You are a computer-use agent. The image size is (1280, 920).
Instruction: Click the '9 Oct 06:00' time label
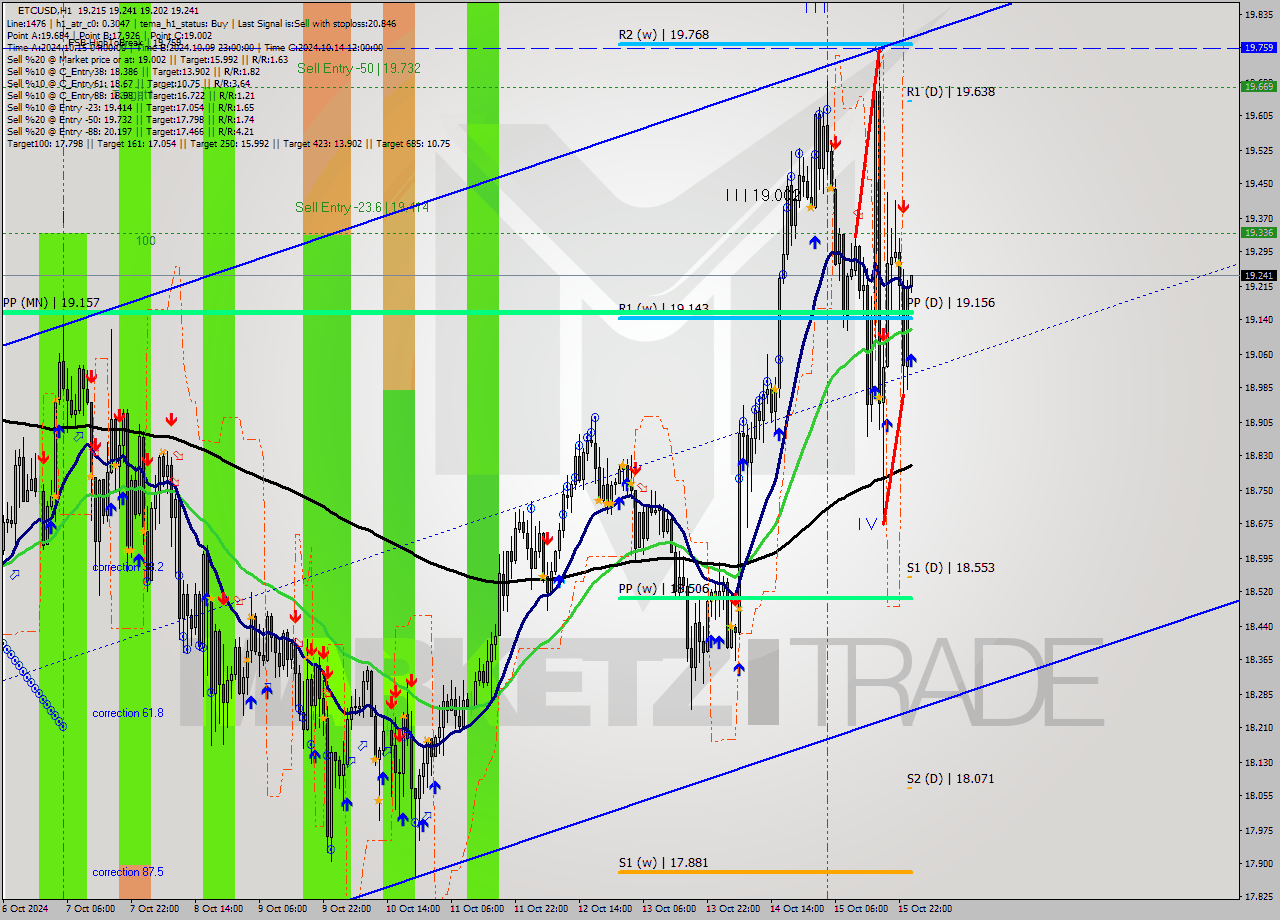(x=283, y=909)
